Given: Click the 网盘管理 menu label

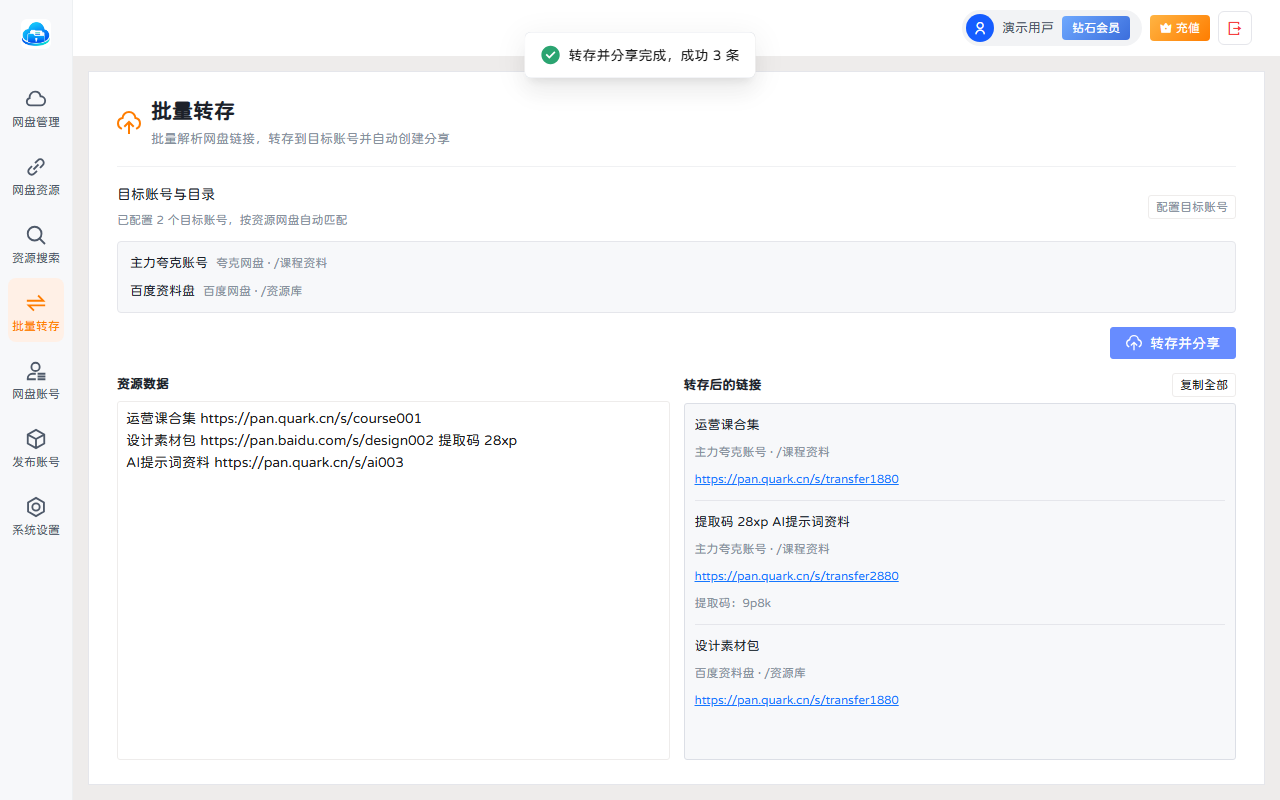Looking at the screenshot, I should 36,122.
